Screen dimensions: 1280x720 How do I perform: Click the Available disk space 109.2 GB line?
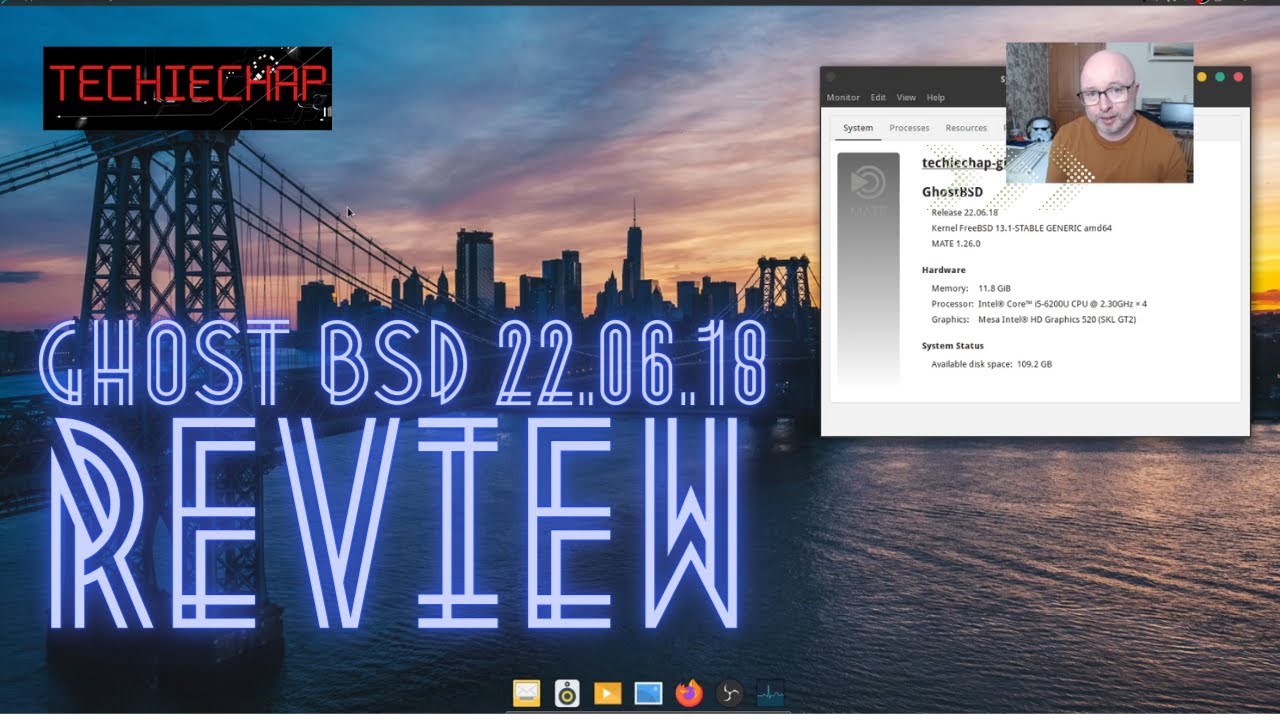click(991, 364)
